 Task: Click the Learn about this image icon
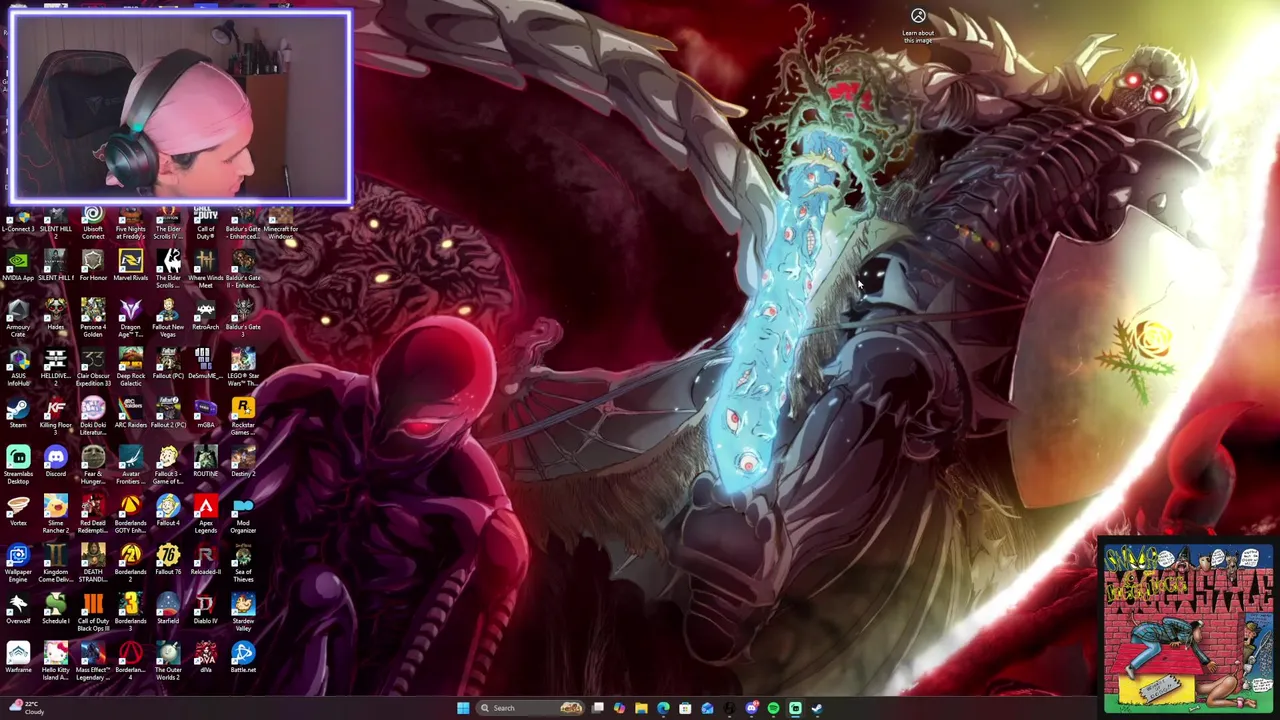(x=918, y=25)
